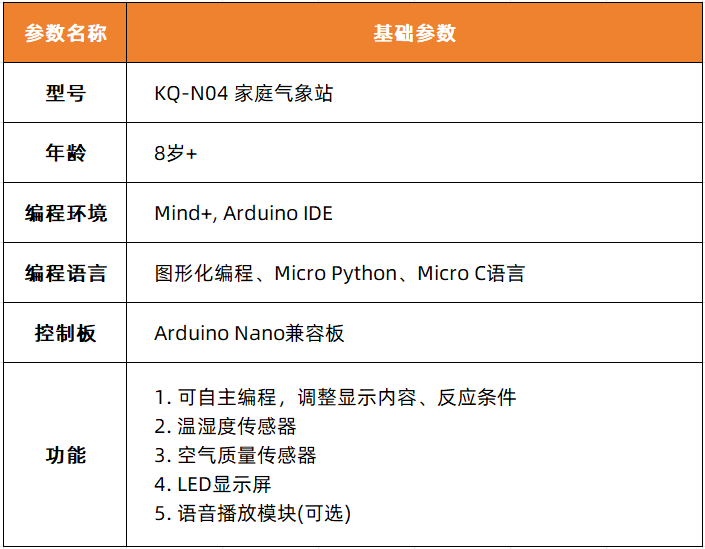Click the 参数名称 header cell
Image resolution: width=705 pixels, height=549 pixels.
(65, 33)
